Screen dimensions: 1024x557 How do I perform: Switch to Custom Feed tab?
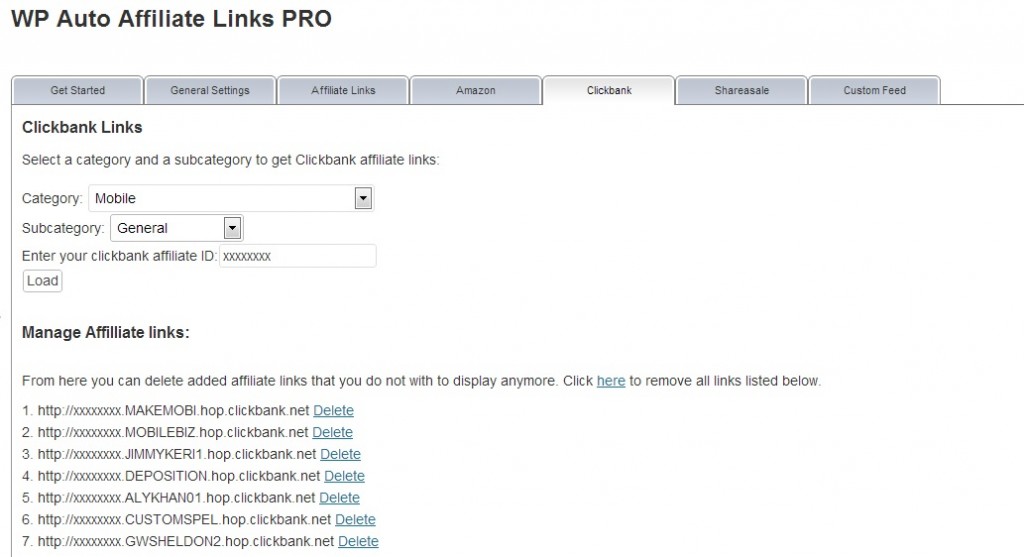[874, 90]
